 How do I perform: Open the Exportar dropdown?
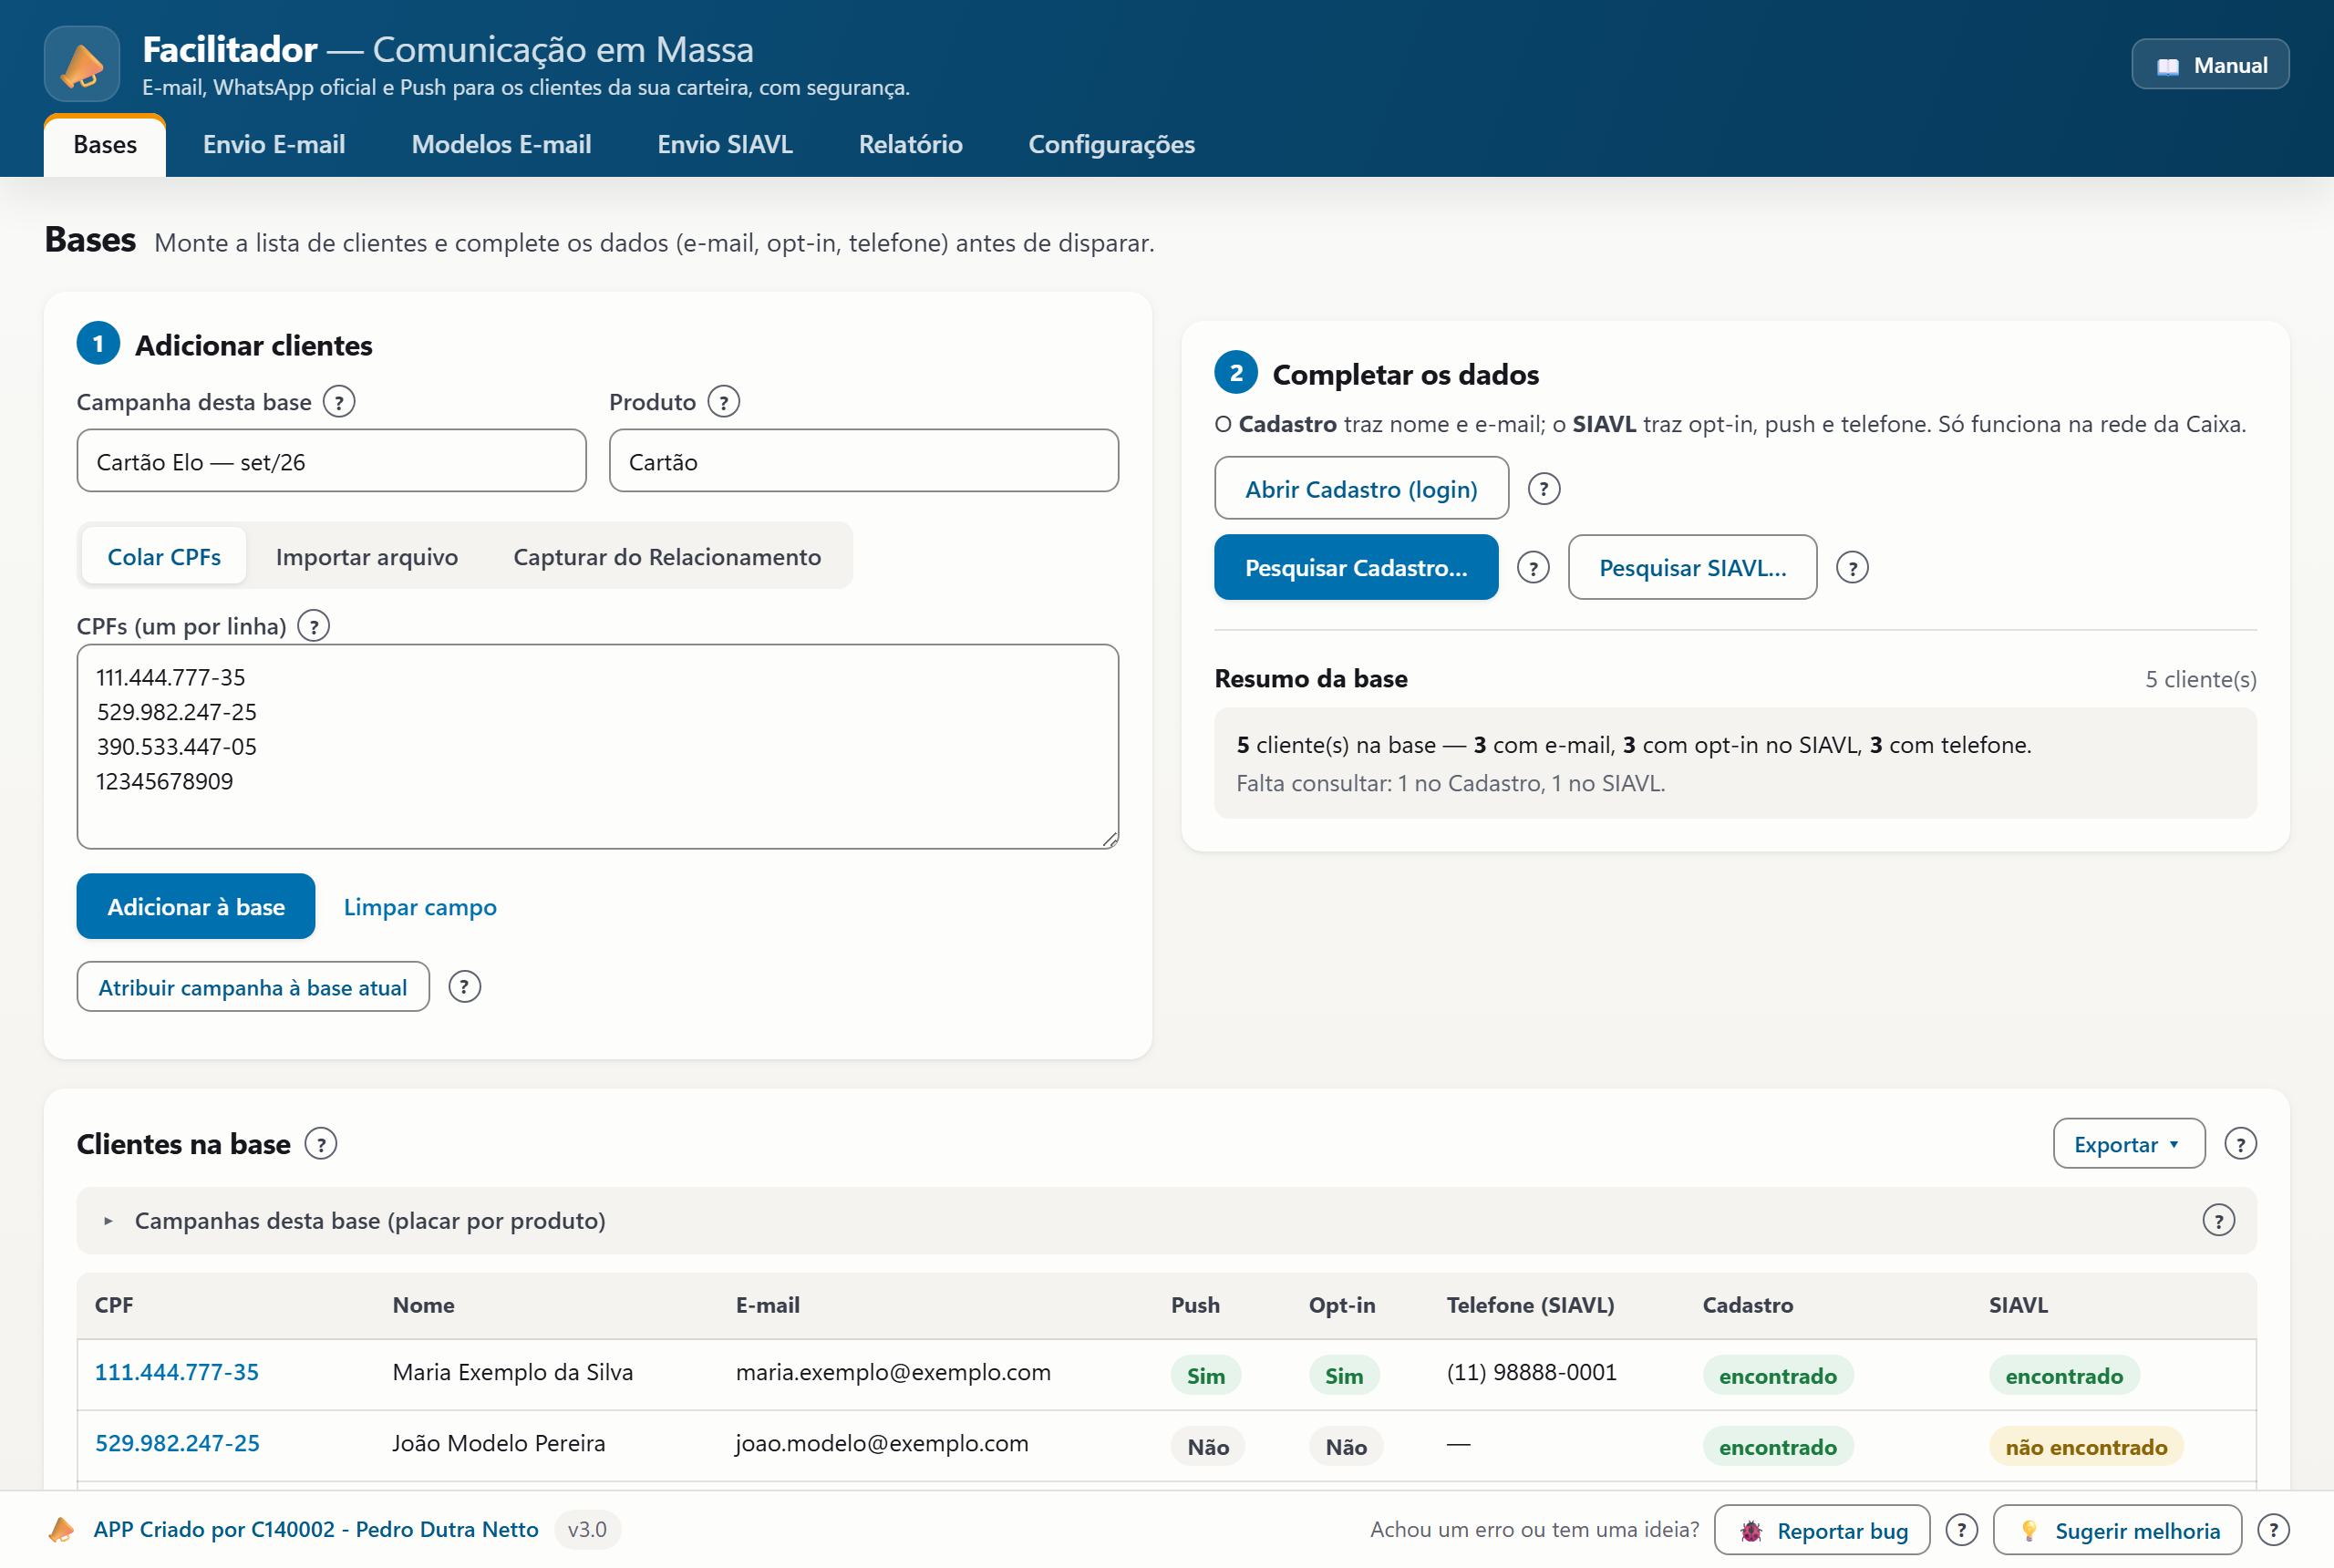coord(2128,1144)
